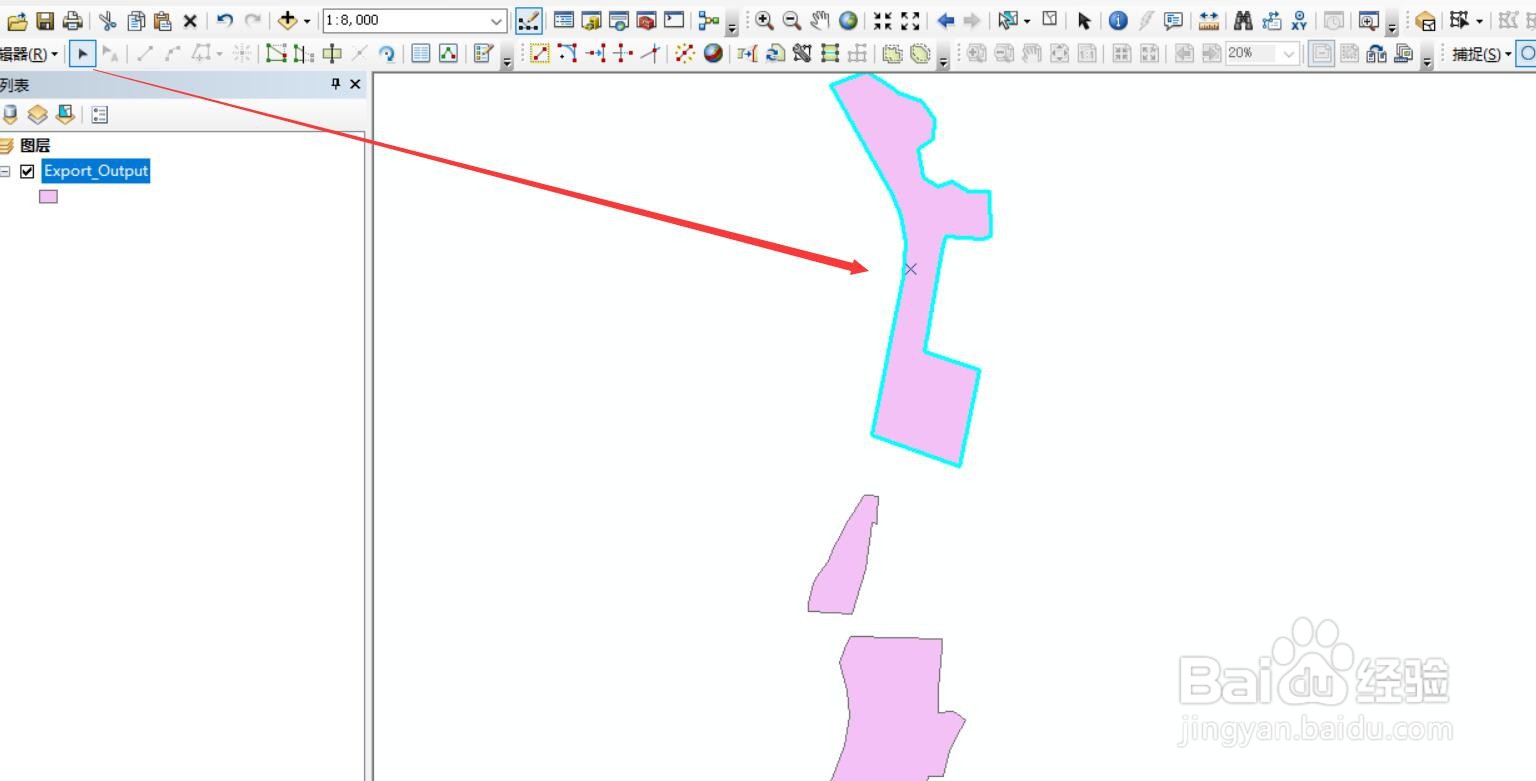Choose the Select Elements black arrow tool
The width and height of the screenshot is (1536, 781).
[x=1084, y=20]
